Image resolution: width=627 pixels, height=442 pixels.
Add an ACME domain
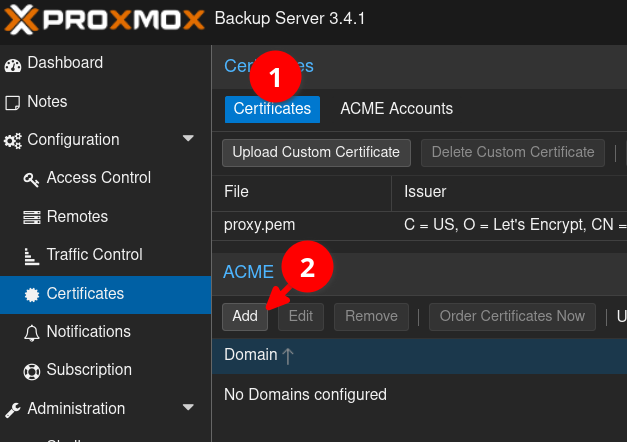pos(245,316)
